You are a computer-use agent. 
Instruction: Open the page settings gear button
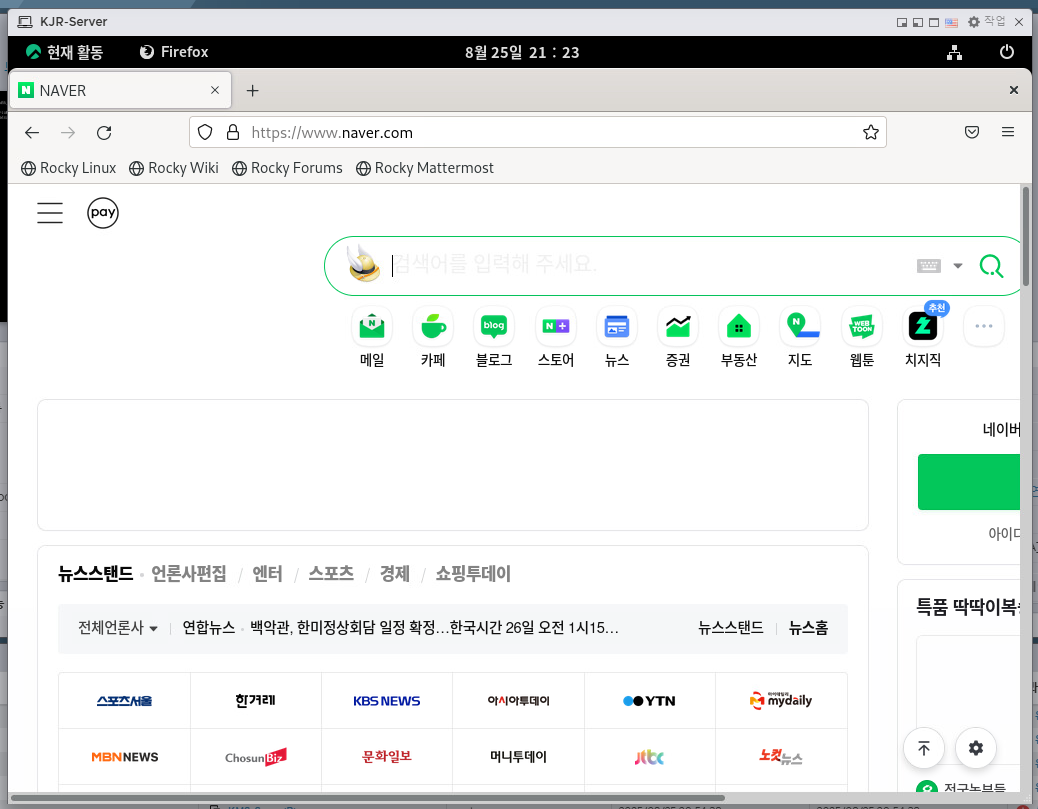(975, 748)
